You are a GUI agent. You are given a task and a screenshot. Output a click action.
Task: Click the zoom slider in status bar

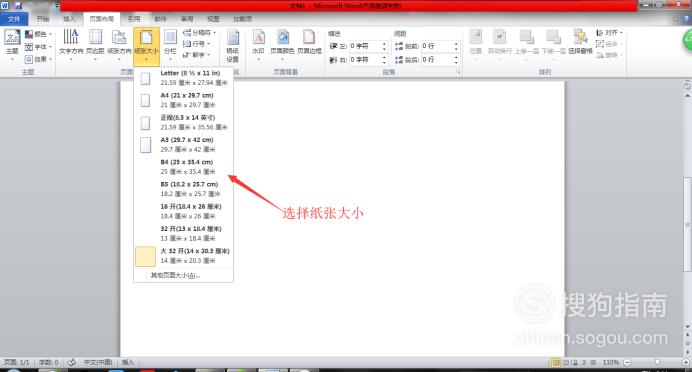coord(657,362)
